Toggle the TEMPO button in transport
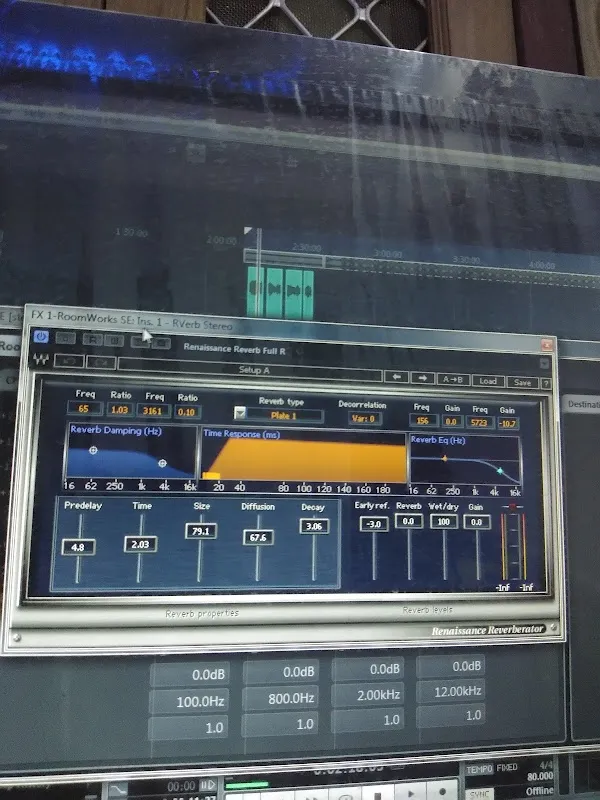The image size is (600, 800). tap(479, 769)
